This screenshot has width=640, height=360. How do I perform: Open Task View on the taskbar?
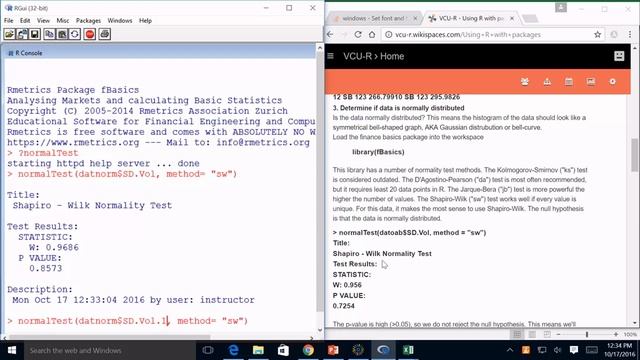pyautogui.click(x=208, y=350)
